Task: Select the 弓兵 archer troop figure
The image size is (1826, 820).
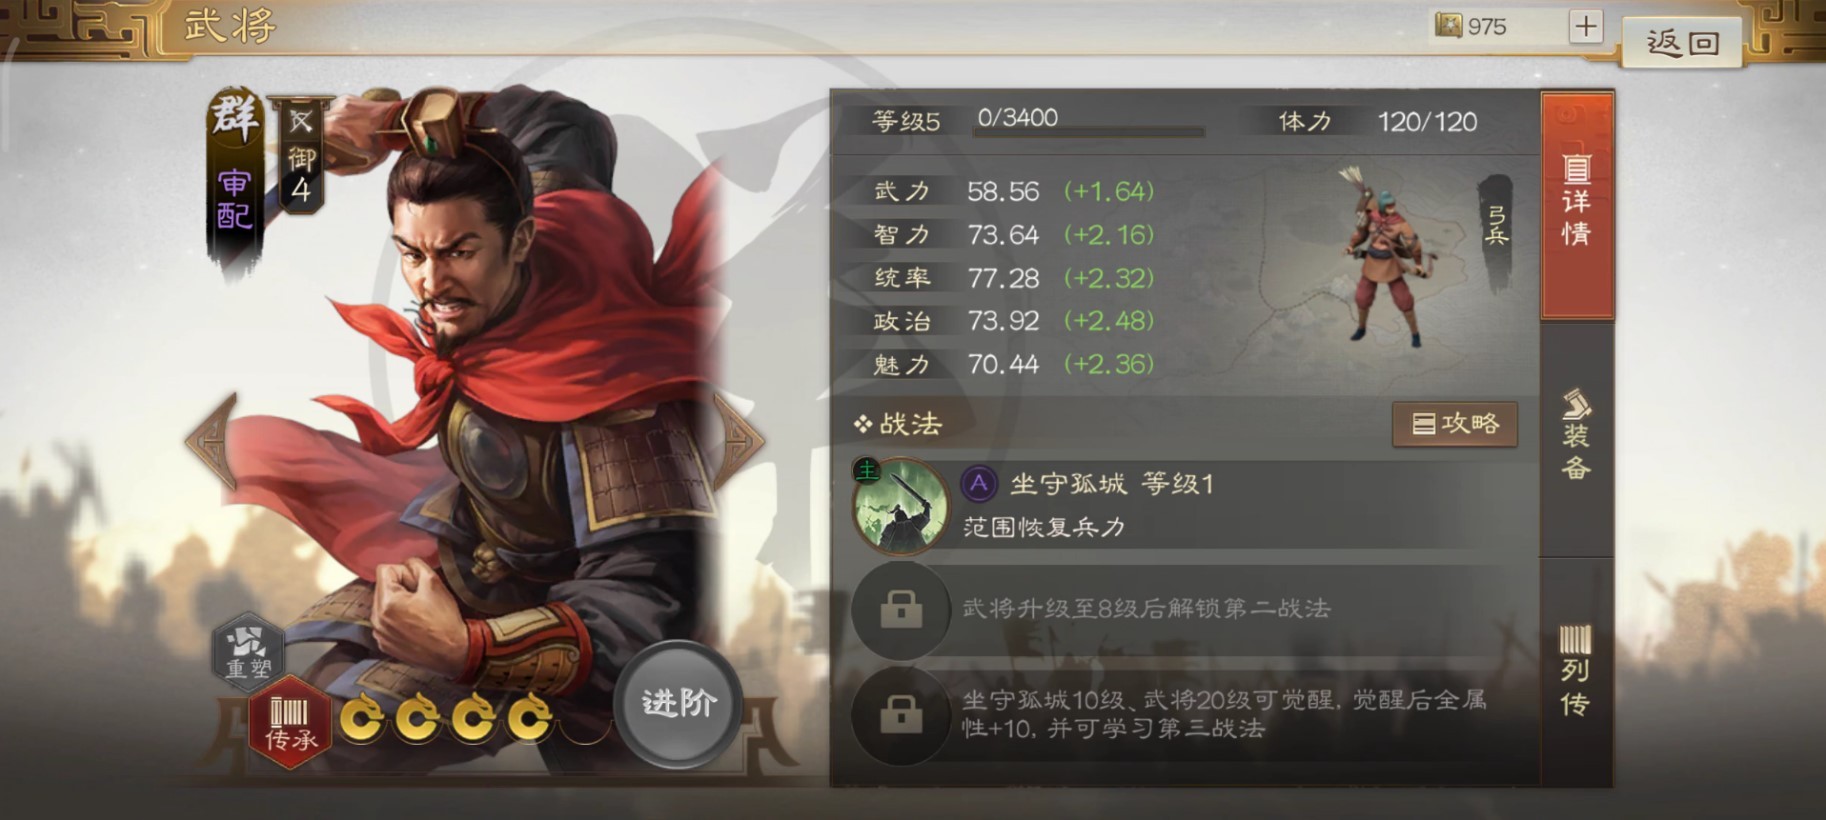Action: pos(1385,256)
